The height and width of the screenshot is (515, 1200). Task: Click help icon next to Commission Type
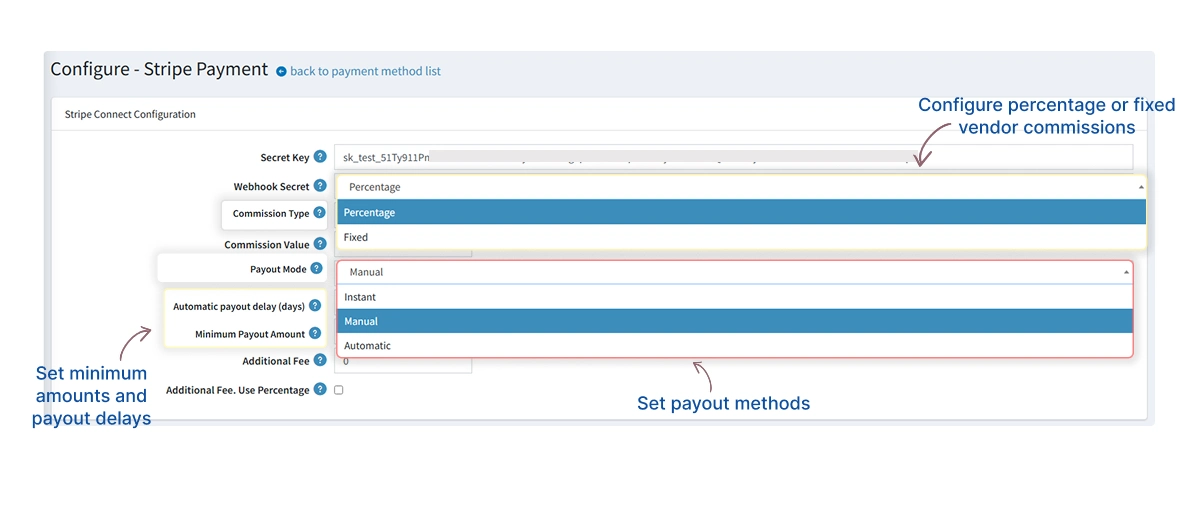pyautogui.click(x=320, y=213)
